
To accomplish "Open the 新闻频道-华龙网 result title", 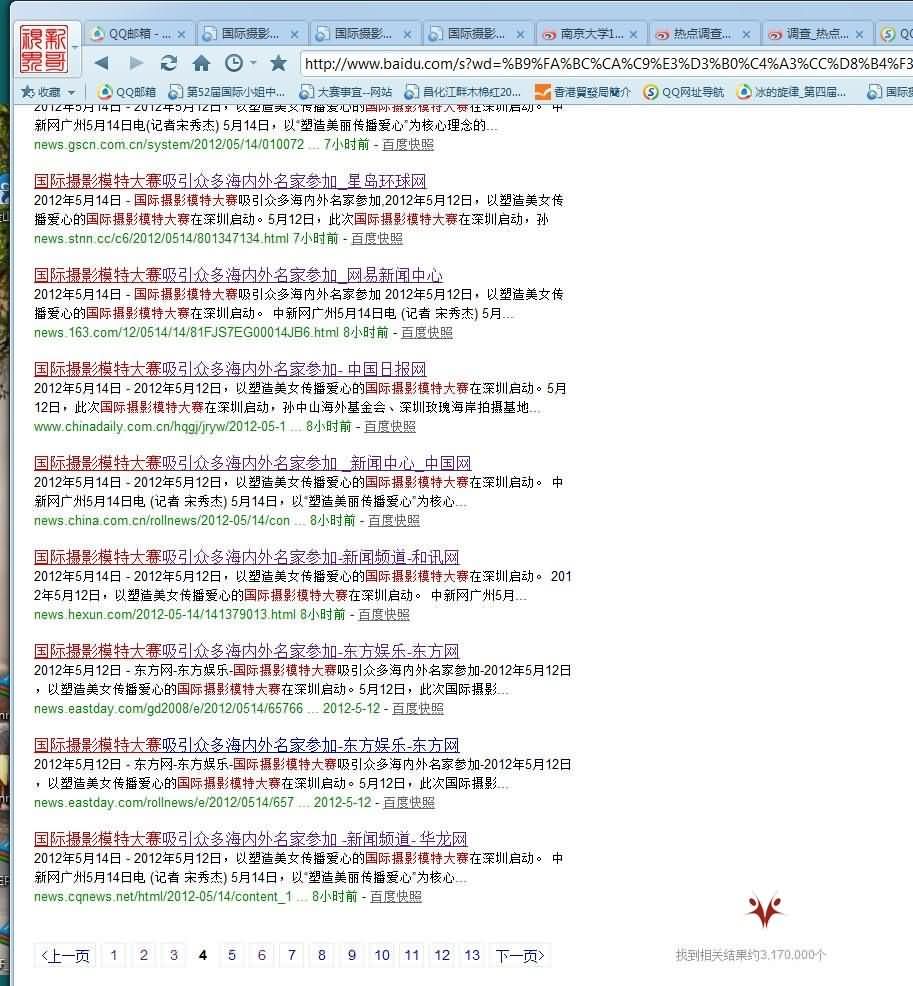I will click(251, 839).
